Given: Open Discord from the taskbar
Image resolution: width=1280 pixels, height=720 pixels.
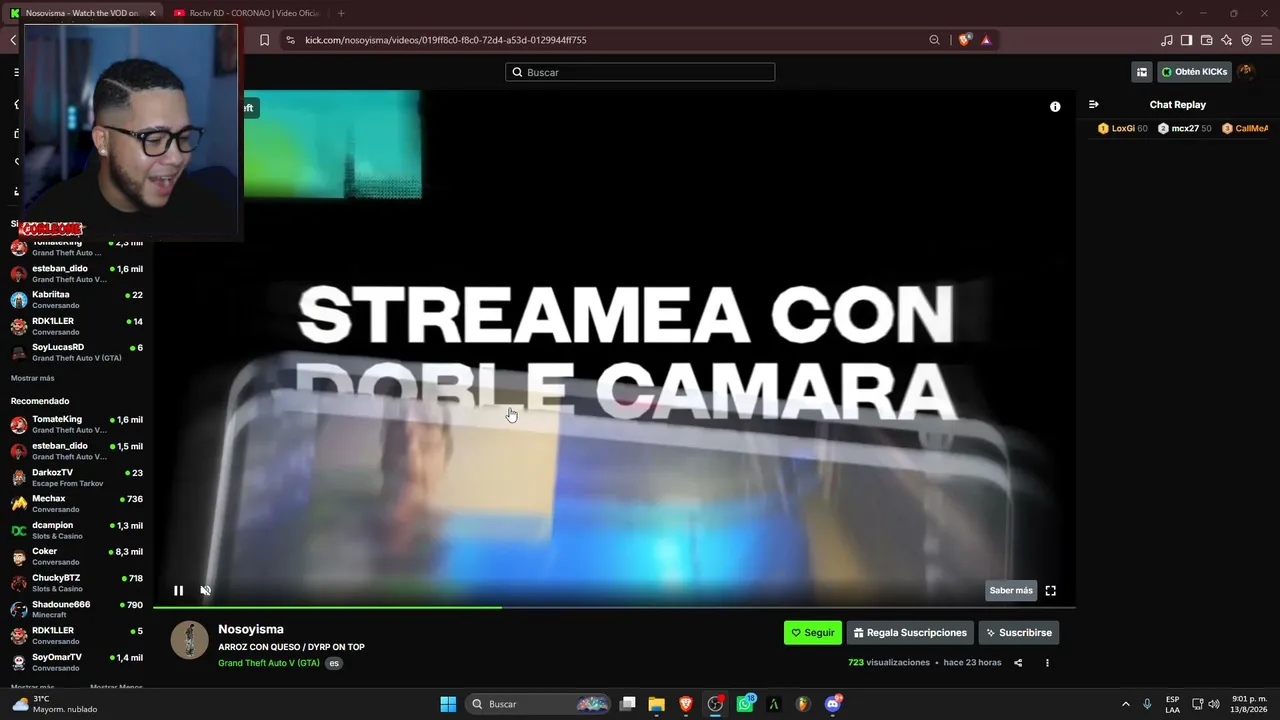Looking at the screenshot, I should (x=833, y=704).
